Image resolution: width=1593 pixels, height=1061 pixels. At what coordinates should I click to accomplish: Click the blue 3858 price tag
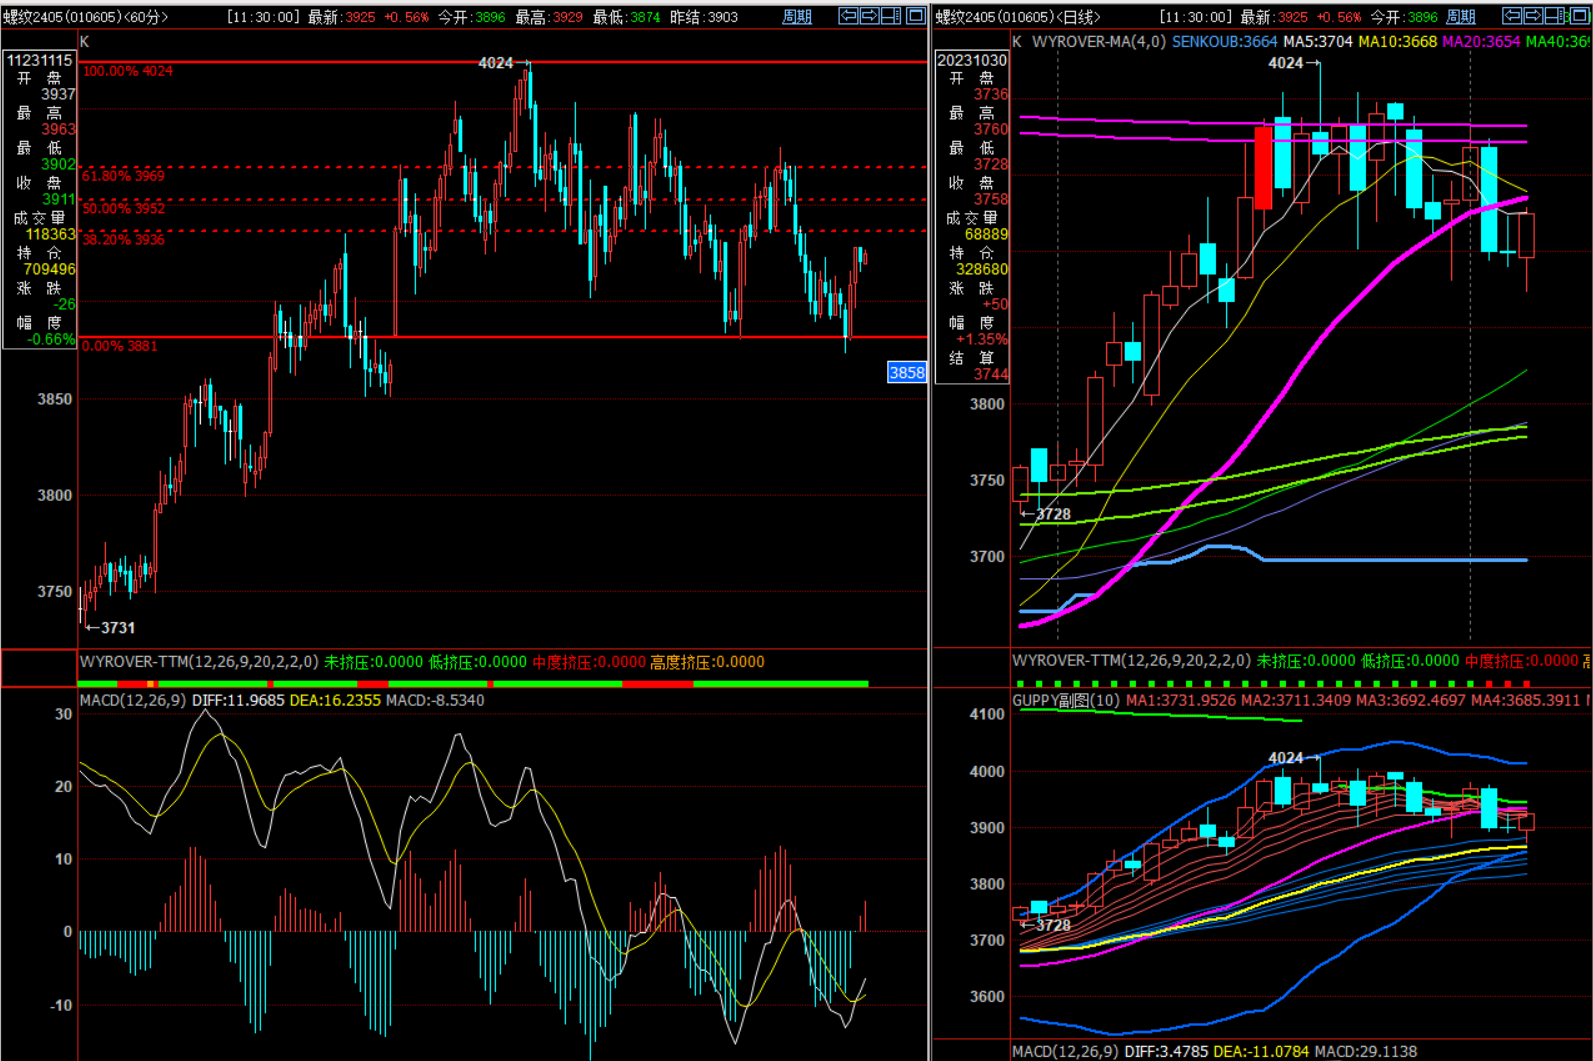click(906, 373)
